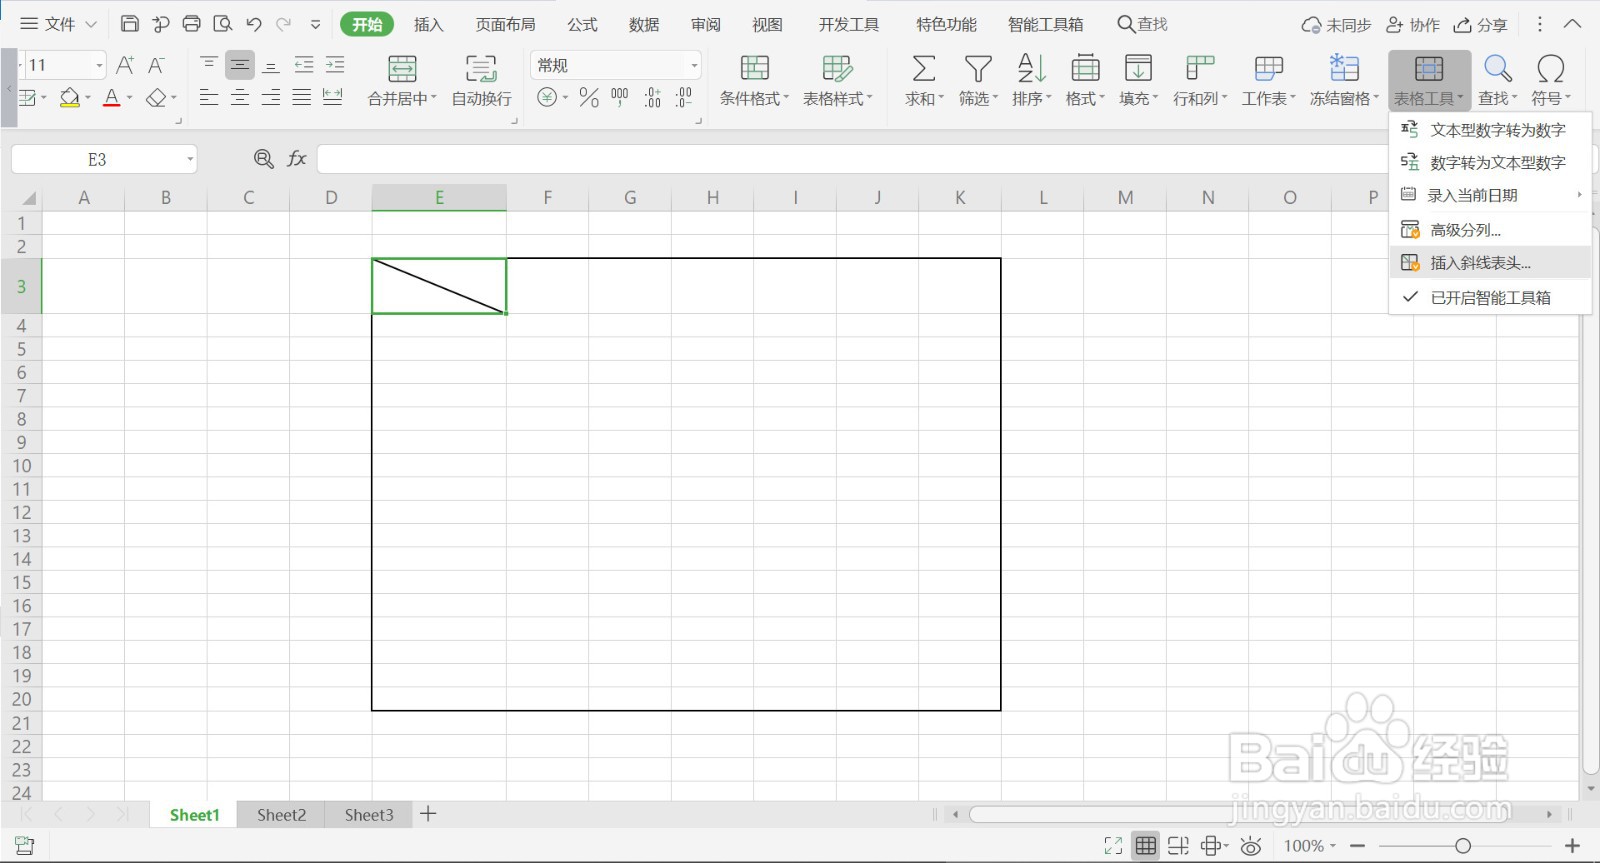The height and width of the screenshot is (863, 1600).
Task: Click the Merge and Center icon
Action: click(402, 69)
